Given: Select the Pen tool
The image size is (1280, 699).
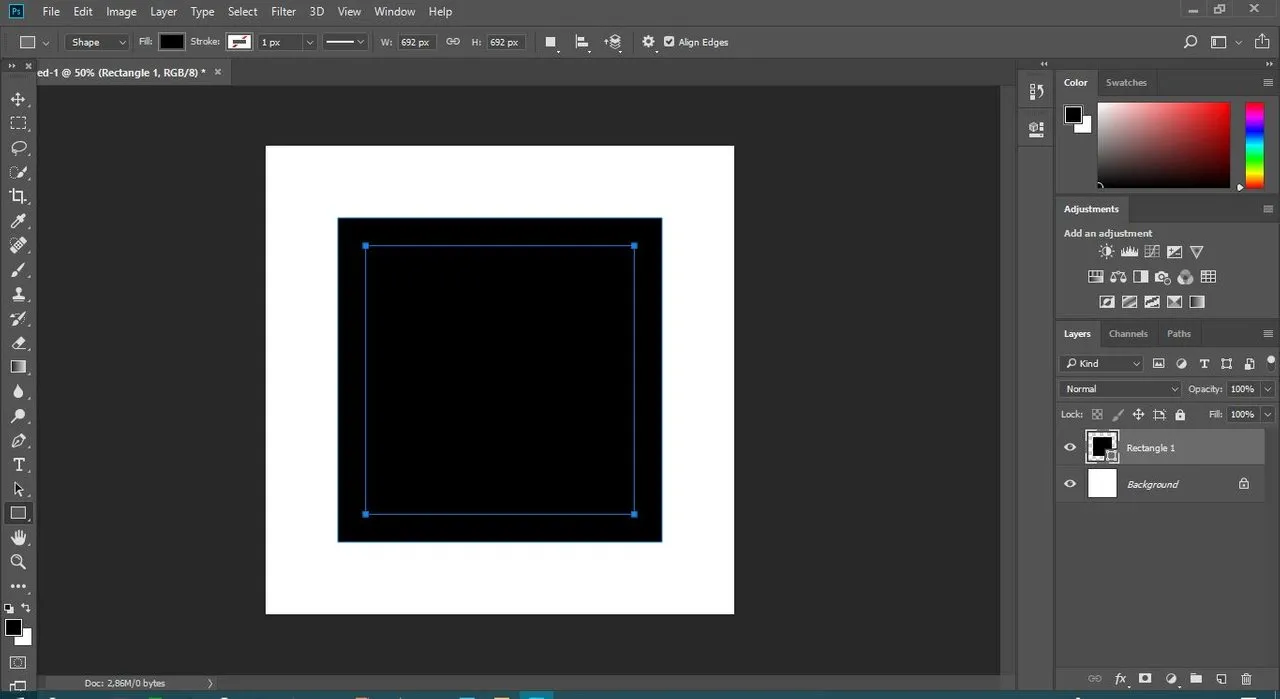Looking at the screenshot, I should click(18, 441).
